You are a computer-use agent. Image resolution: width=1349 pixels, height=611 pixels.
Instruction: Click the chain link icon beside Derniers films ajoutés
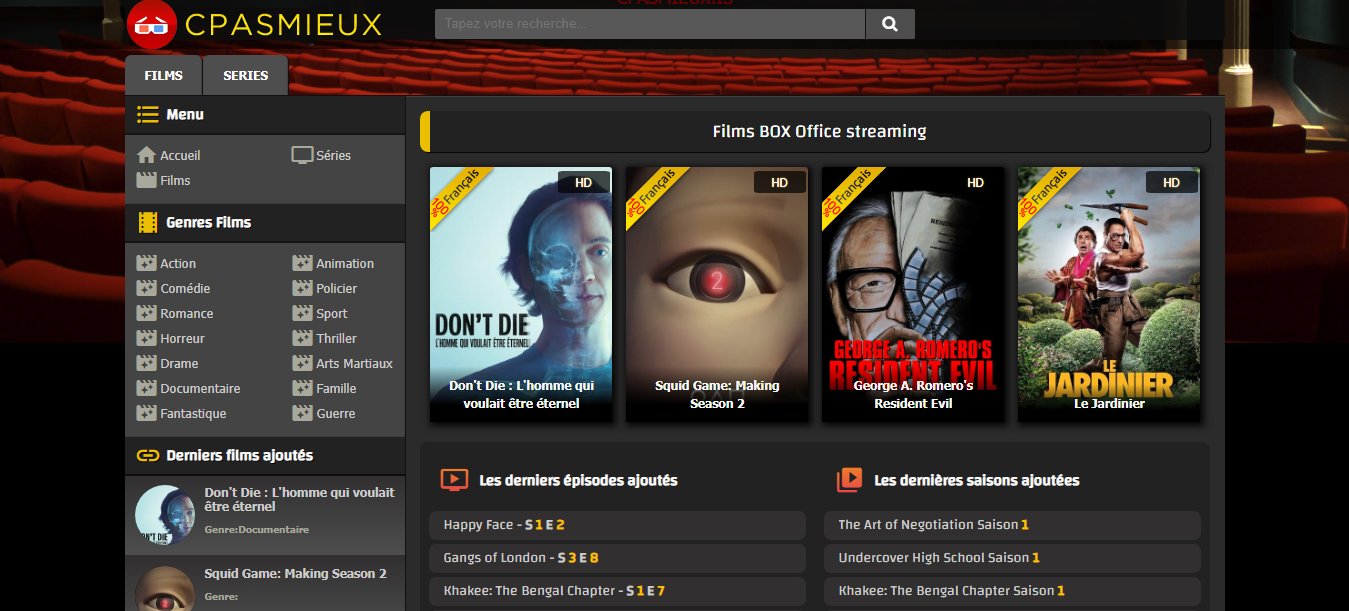coord(148,455)
